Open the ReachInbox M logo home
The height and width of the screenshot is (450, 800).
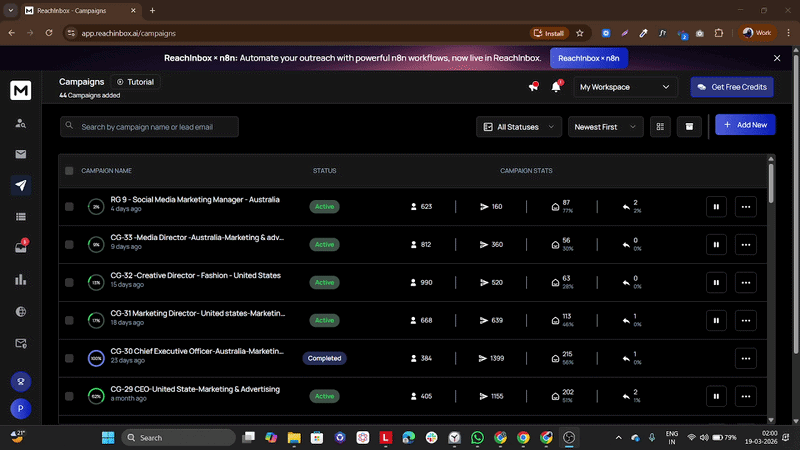tap(20, 90)
